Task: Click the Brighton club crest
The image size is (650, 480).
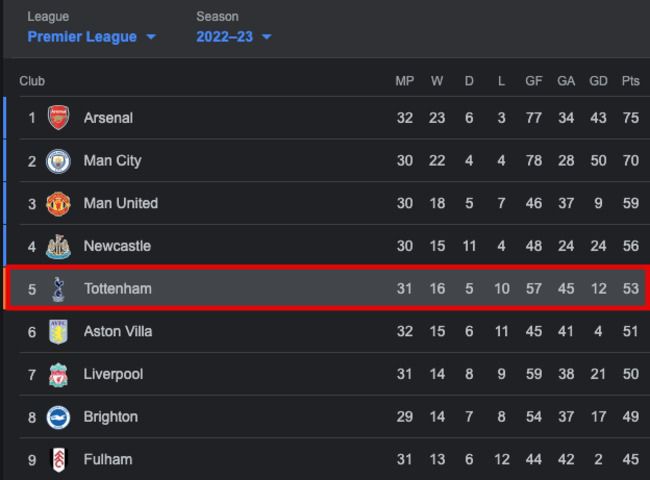Action: [x=58, y=417]
